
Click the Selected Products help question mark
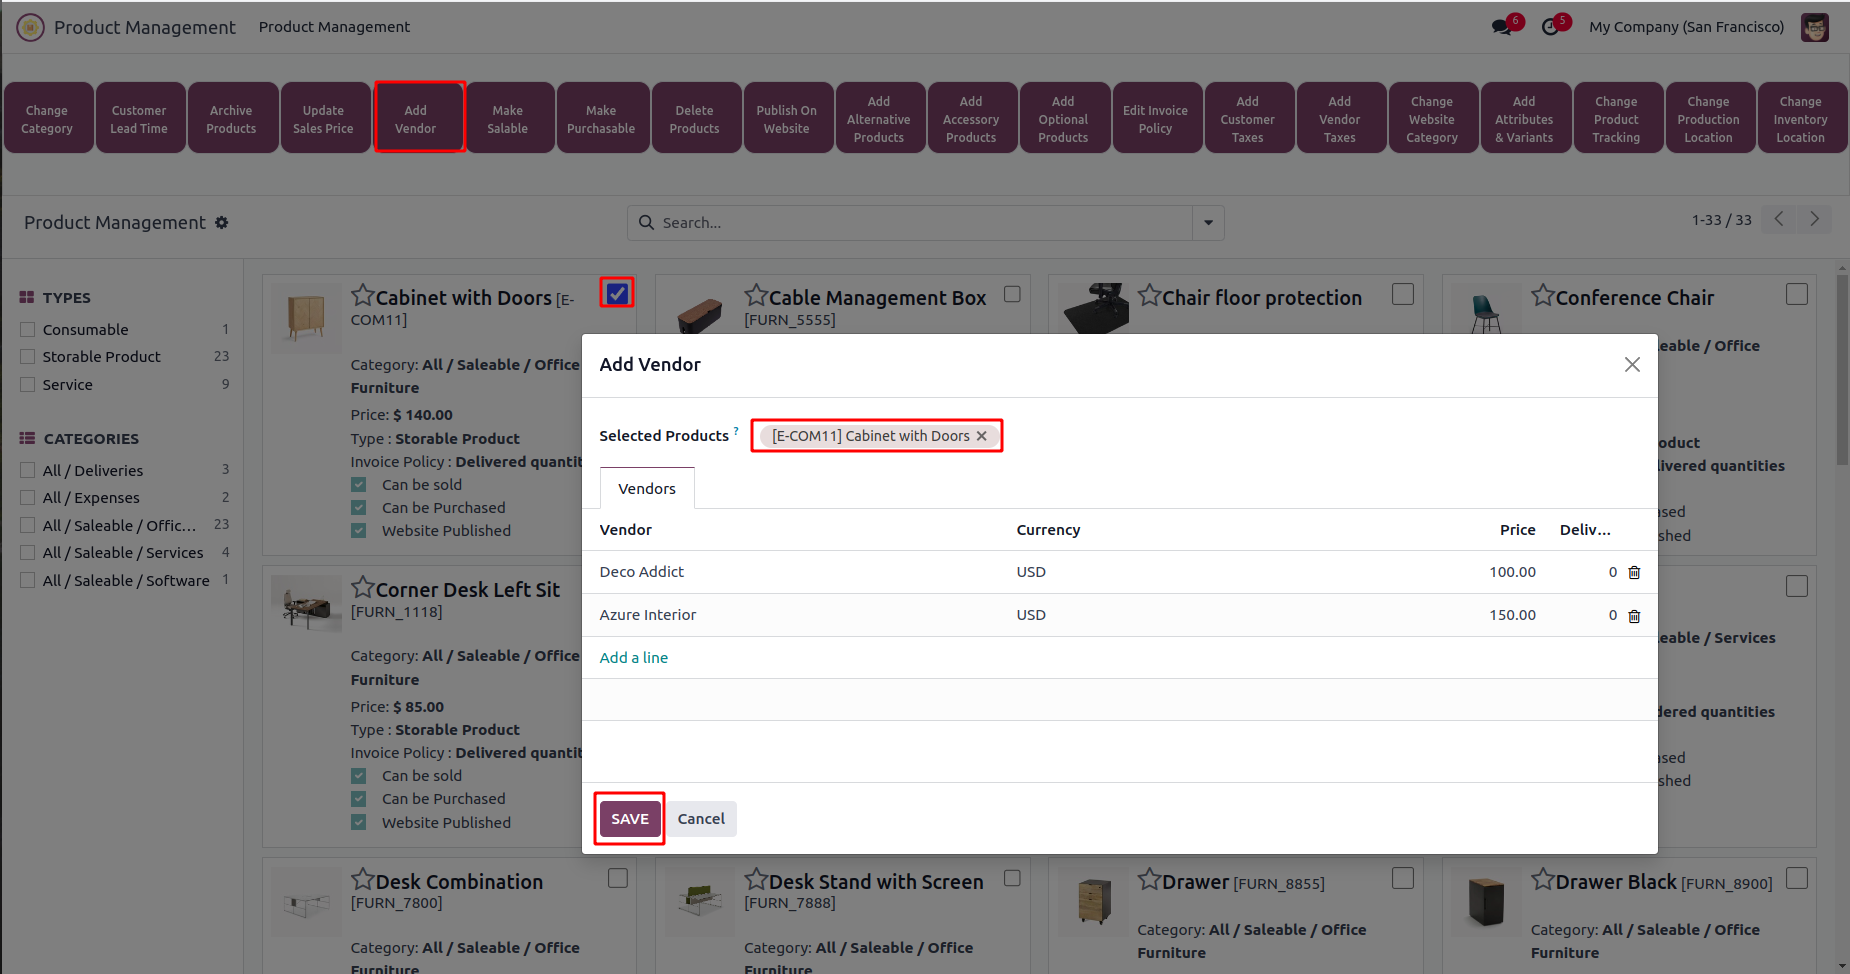(736, 431)
